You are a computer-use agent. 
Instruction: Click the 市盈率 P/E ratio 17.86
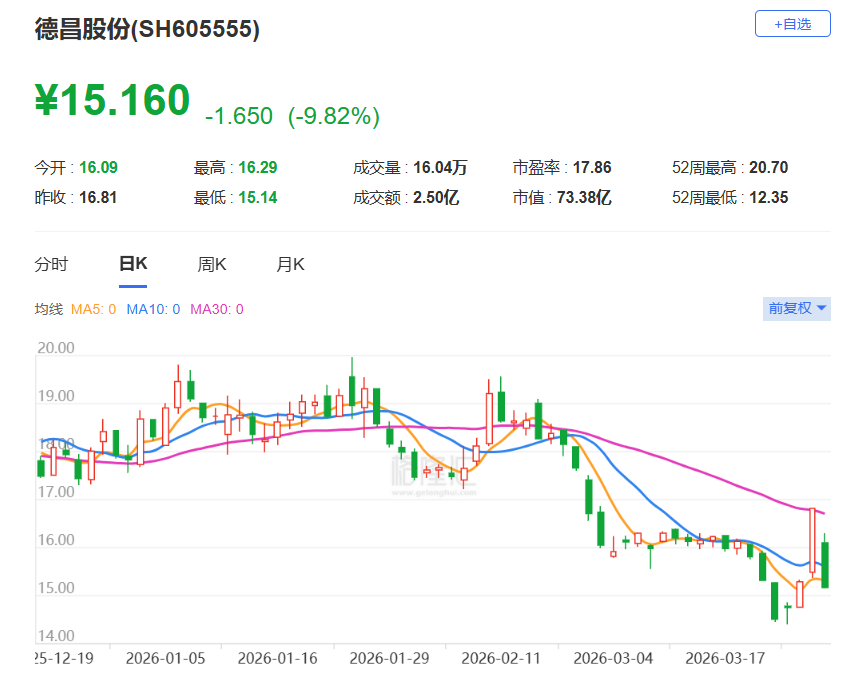tap(592, 167)
